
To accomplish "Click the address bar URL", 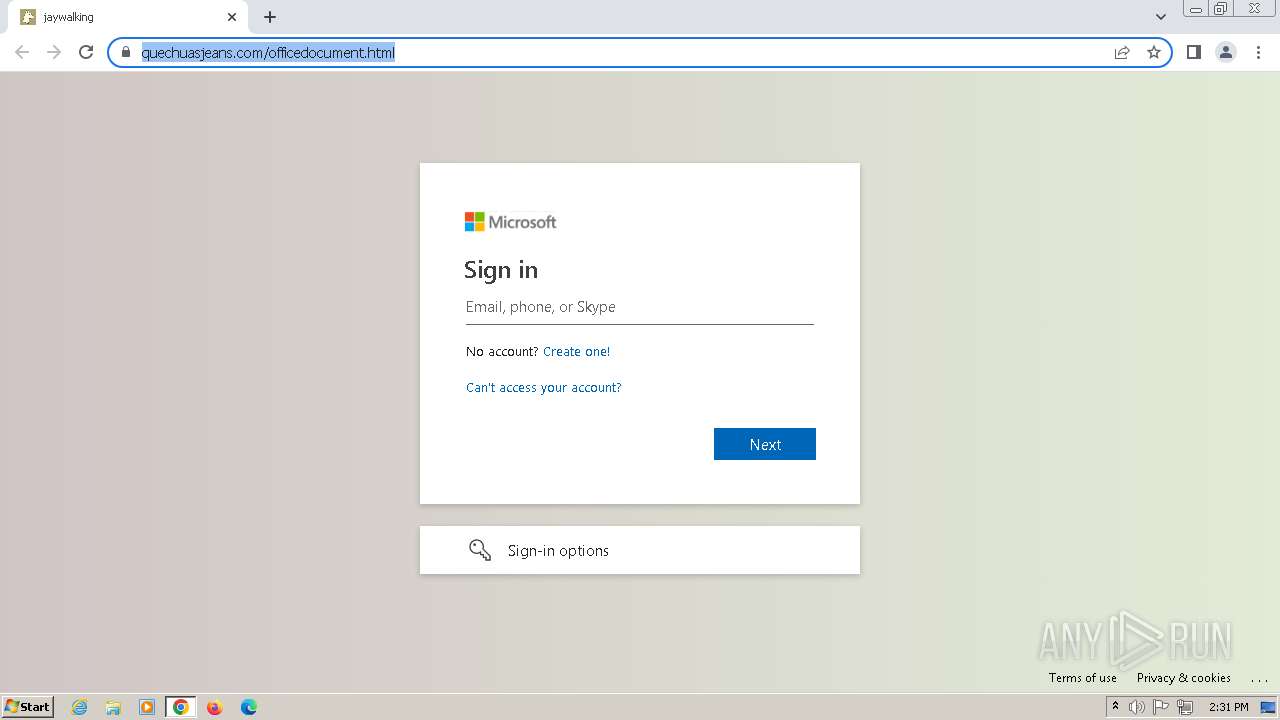I will pos(268,52).
